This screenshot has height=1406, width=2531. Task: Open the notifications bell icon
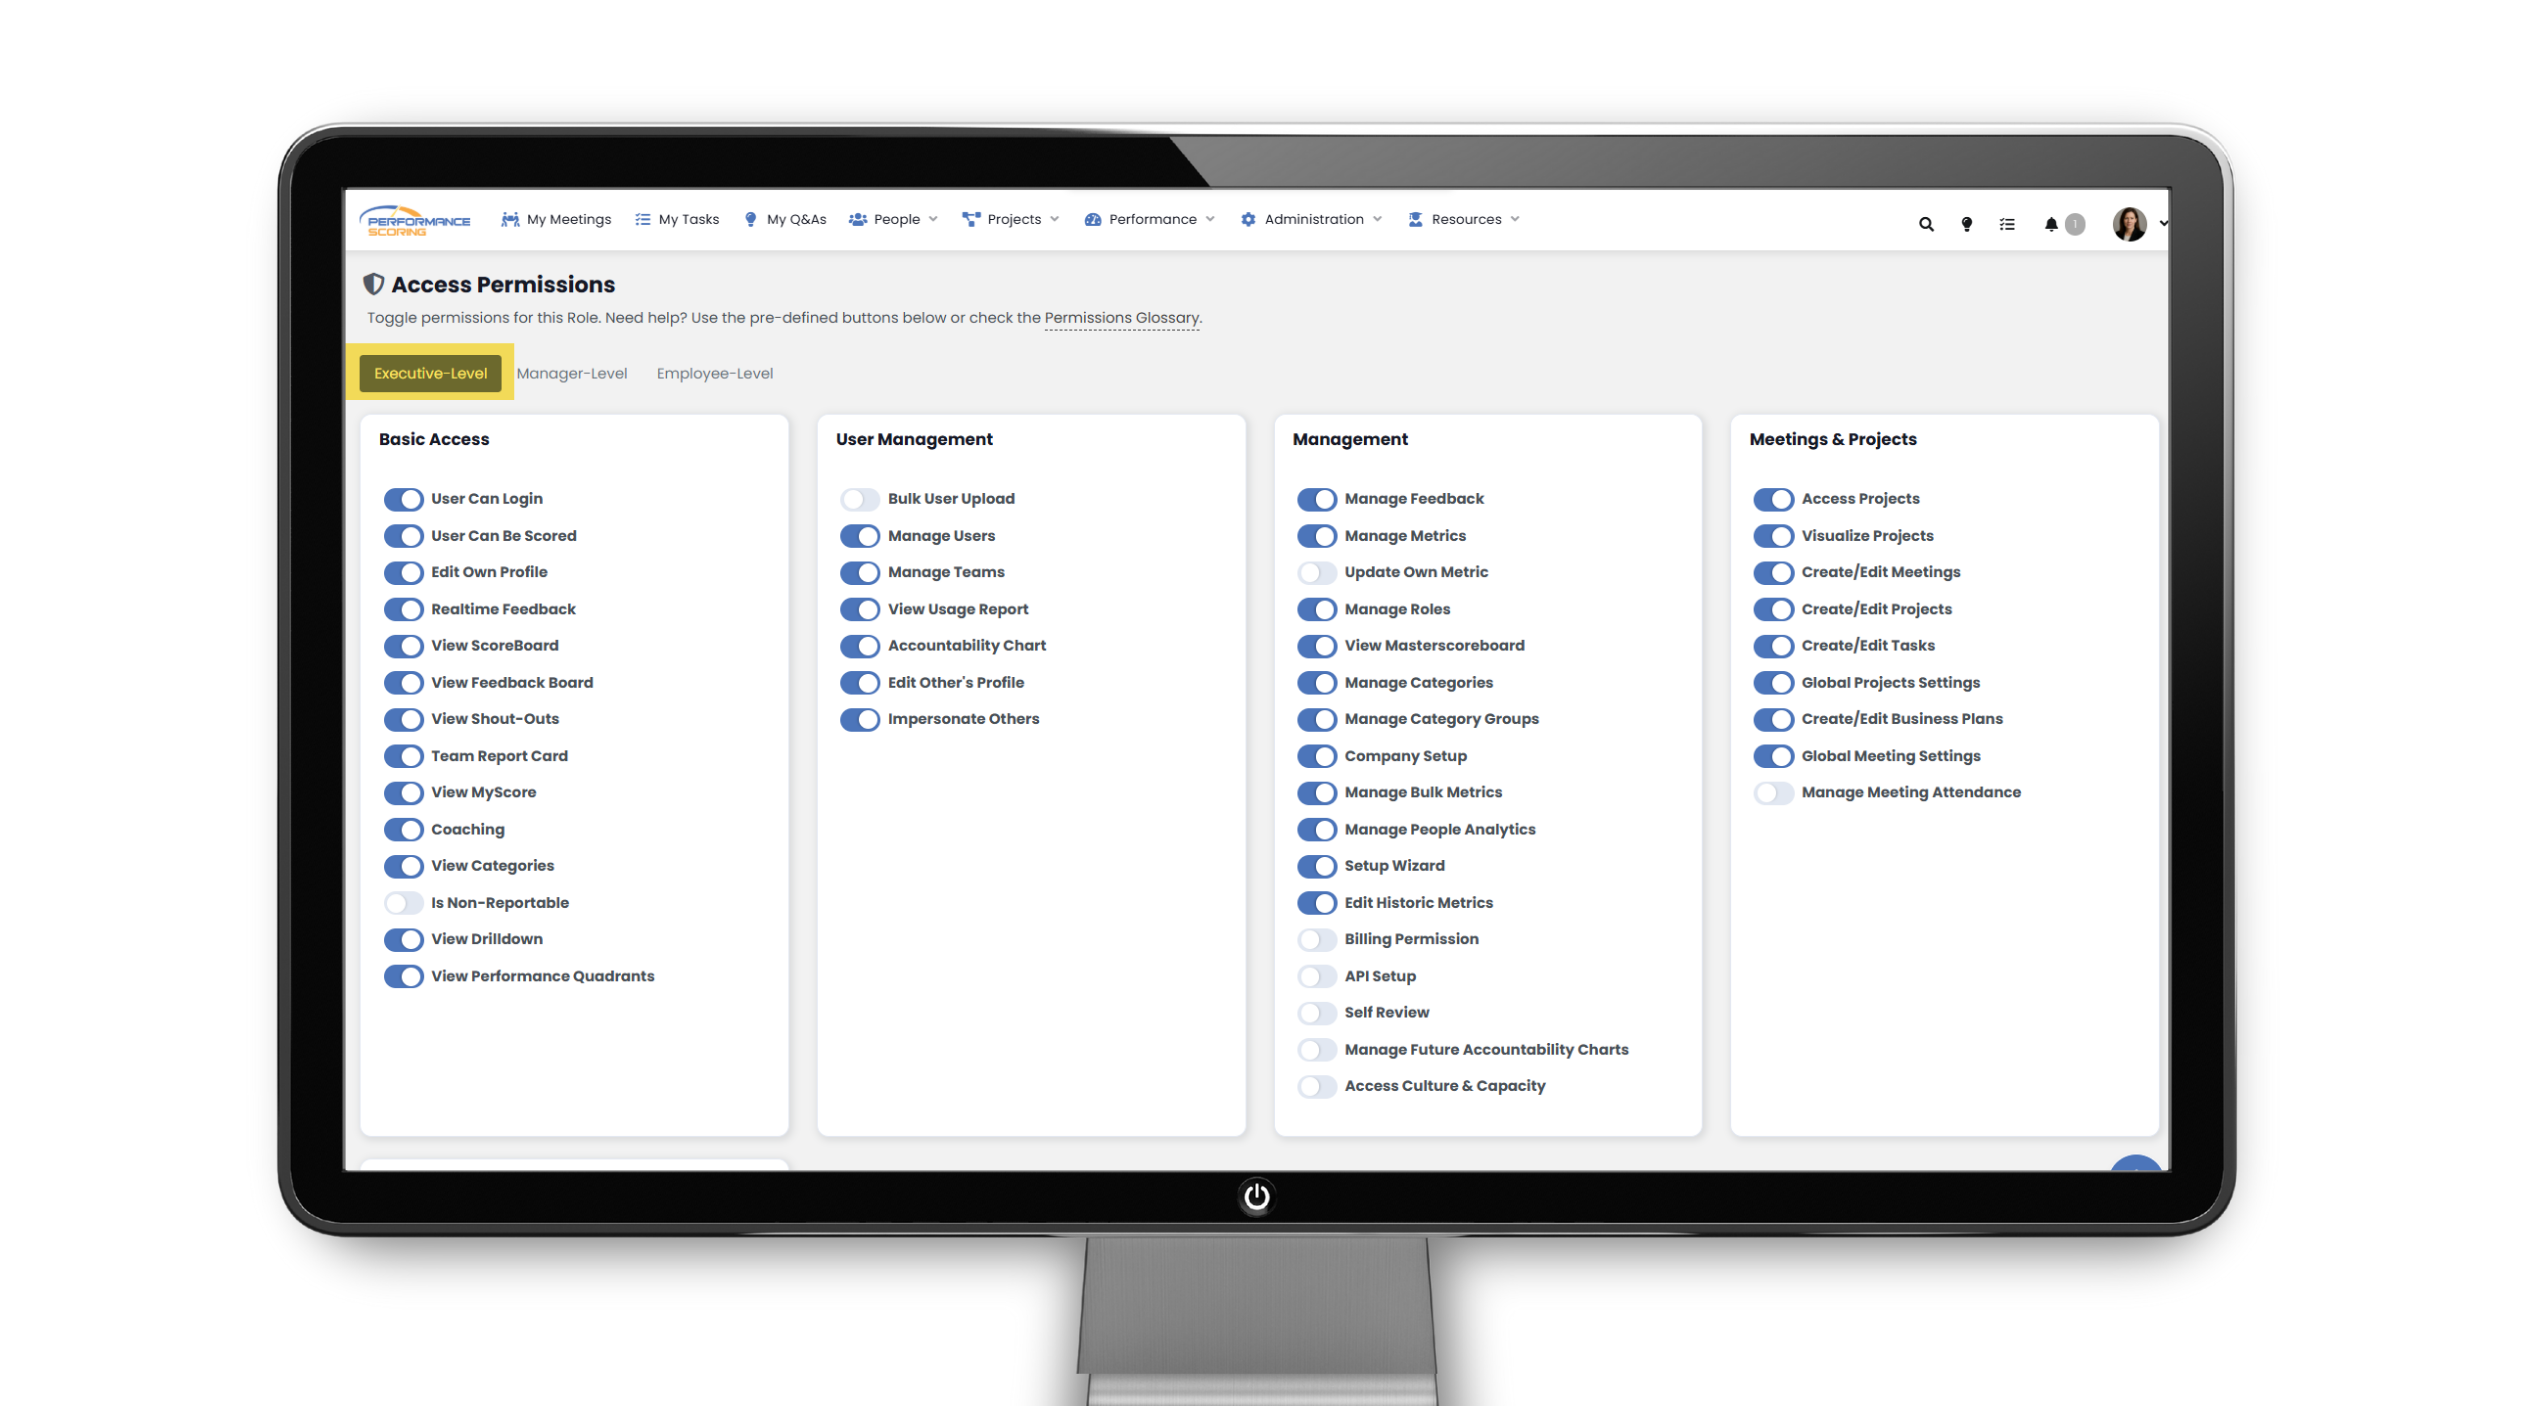tap(2050, 224)
